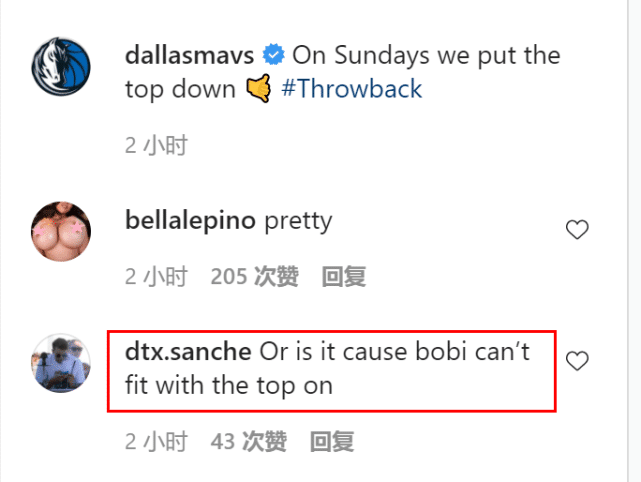Toggle the heart on the dtx.sanche comment

[x=577, y=361]
